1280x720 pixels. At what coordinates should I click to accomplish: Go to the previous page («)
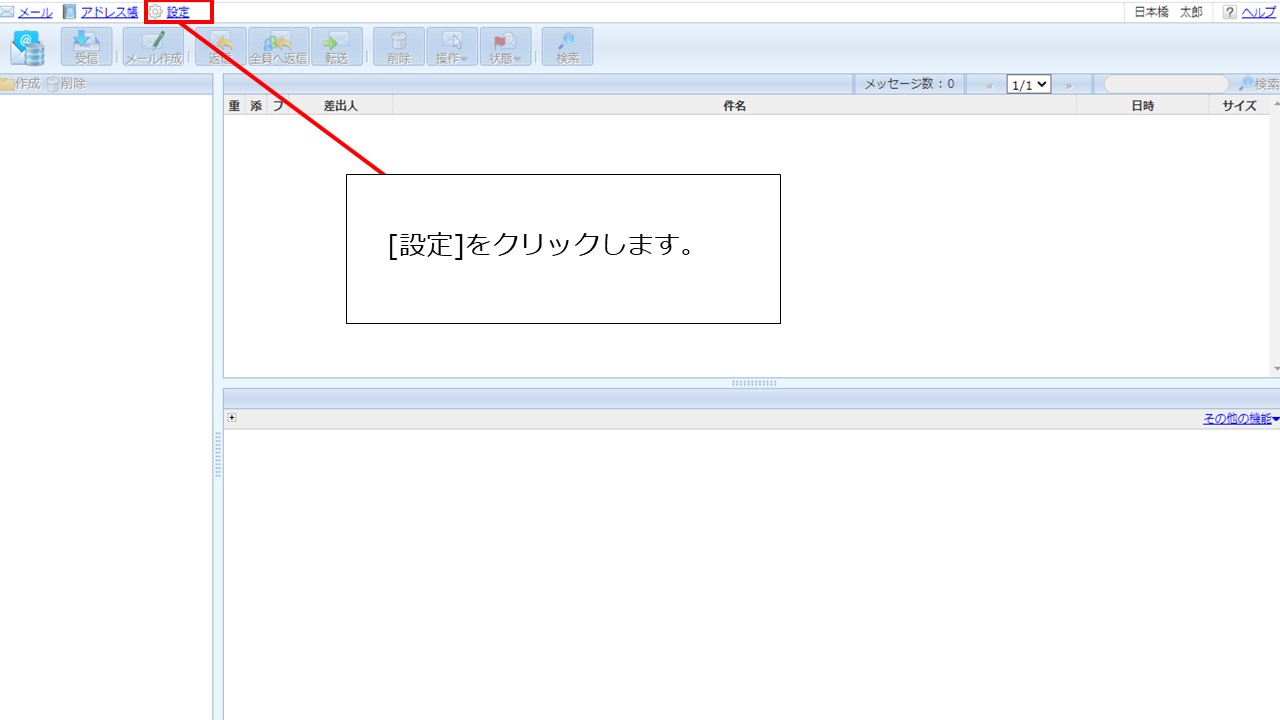click(990, 85)
